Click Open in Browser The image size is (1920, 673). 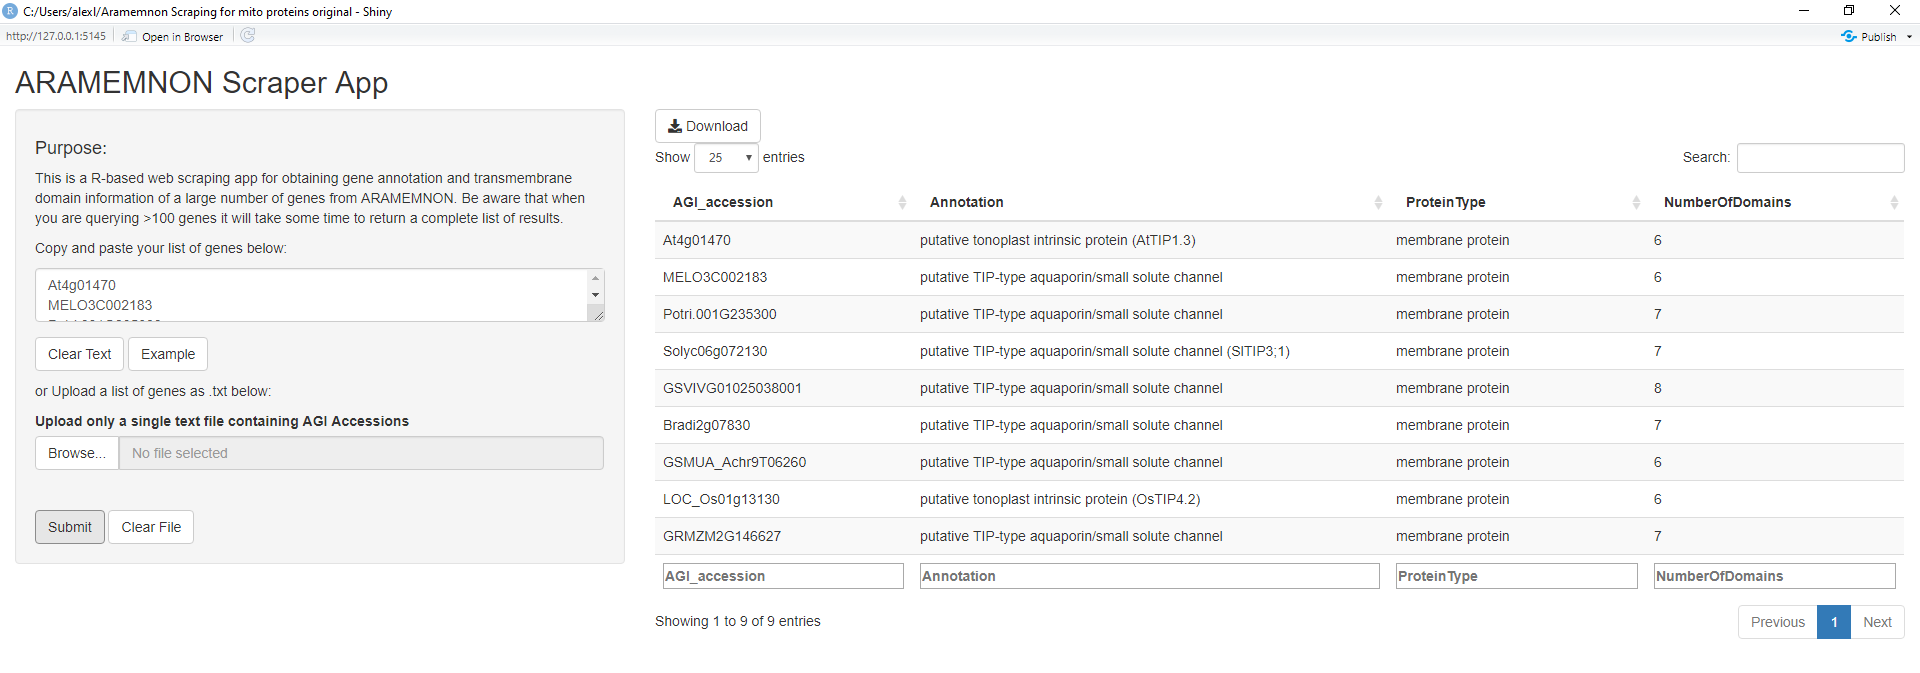tap(173, 37)
